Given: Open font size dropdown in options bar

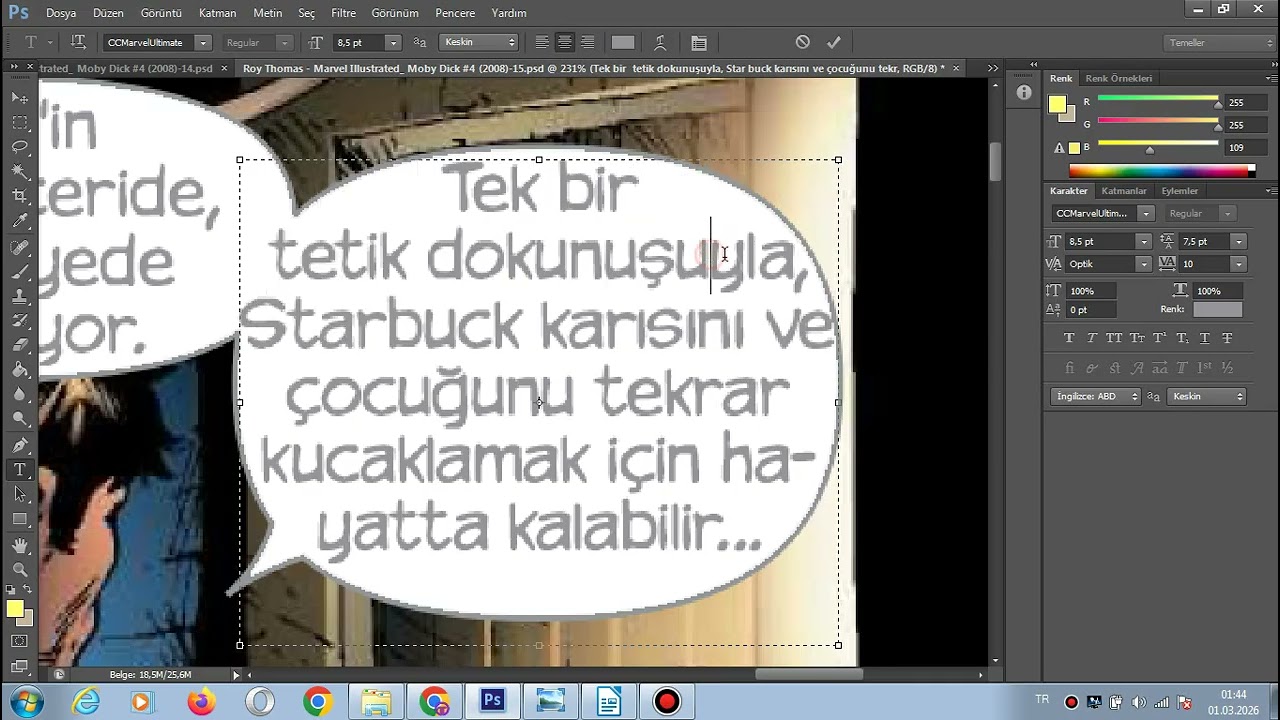Looking at the screenshot, I should coord(393,42).
